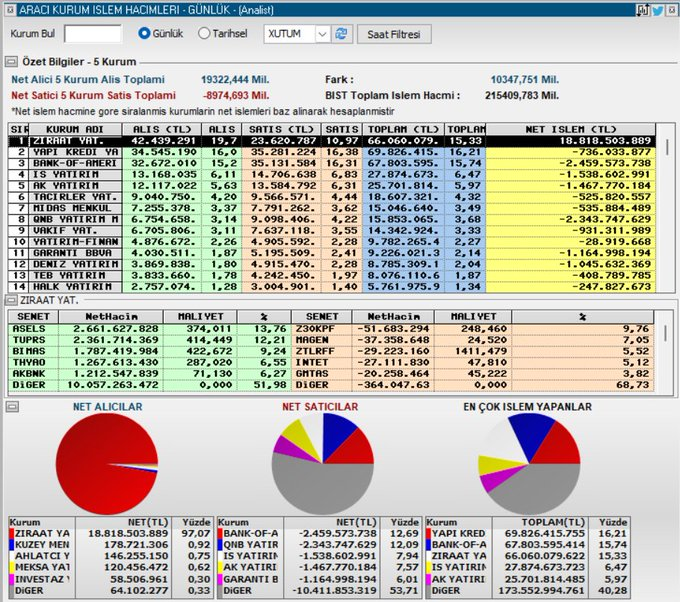Viewport: 680px width, 602px height.
Task: Click the NetHacim header in green stock table
Action: tap(111, 317)
